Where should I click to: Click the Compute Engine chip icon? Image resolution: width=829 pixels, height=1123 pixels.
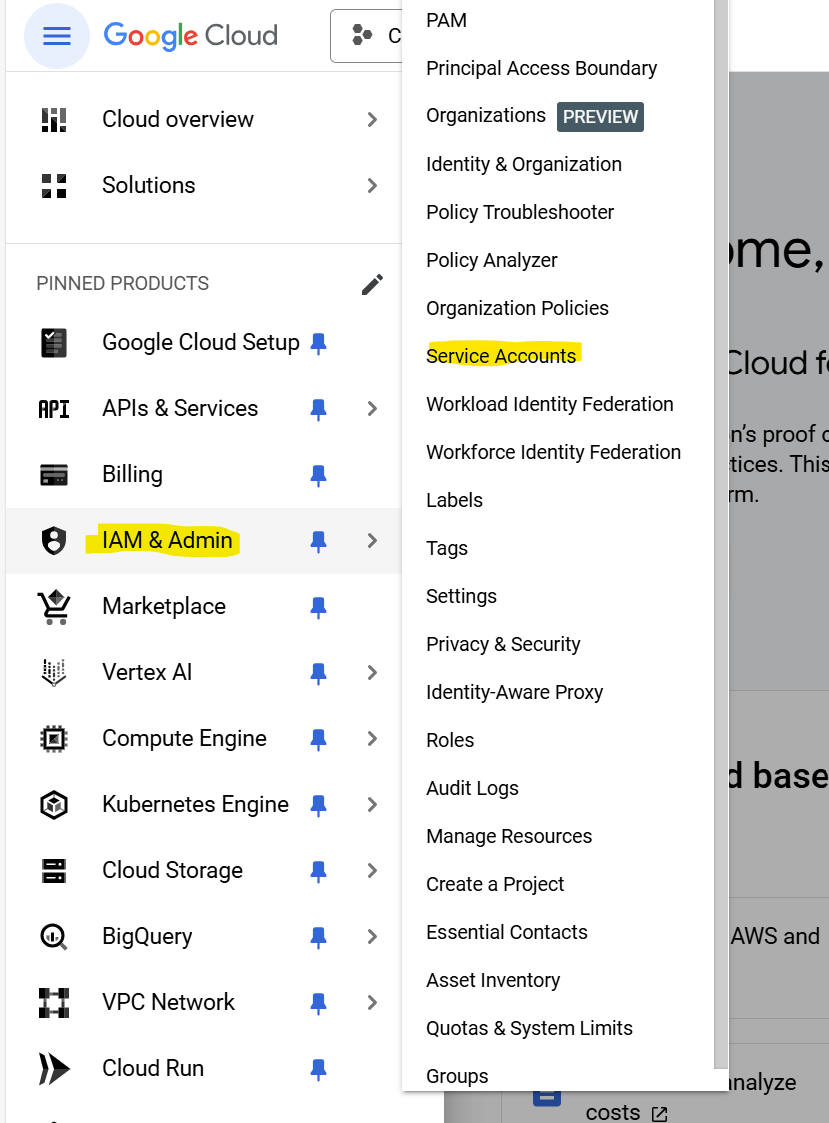54,738
